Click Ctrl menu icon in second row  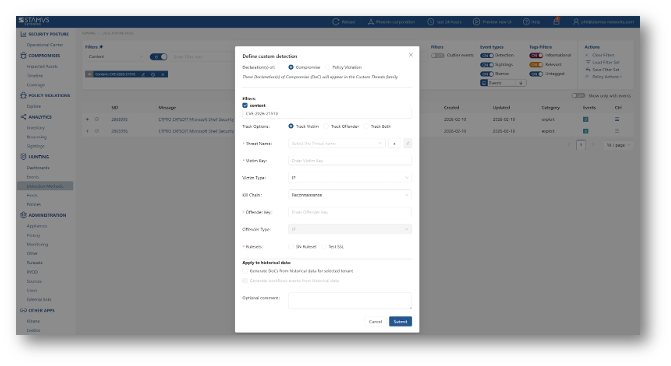tap(617, 131)
